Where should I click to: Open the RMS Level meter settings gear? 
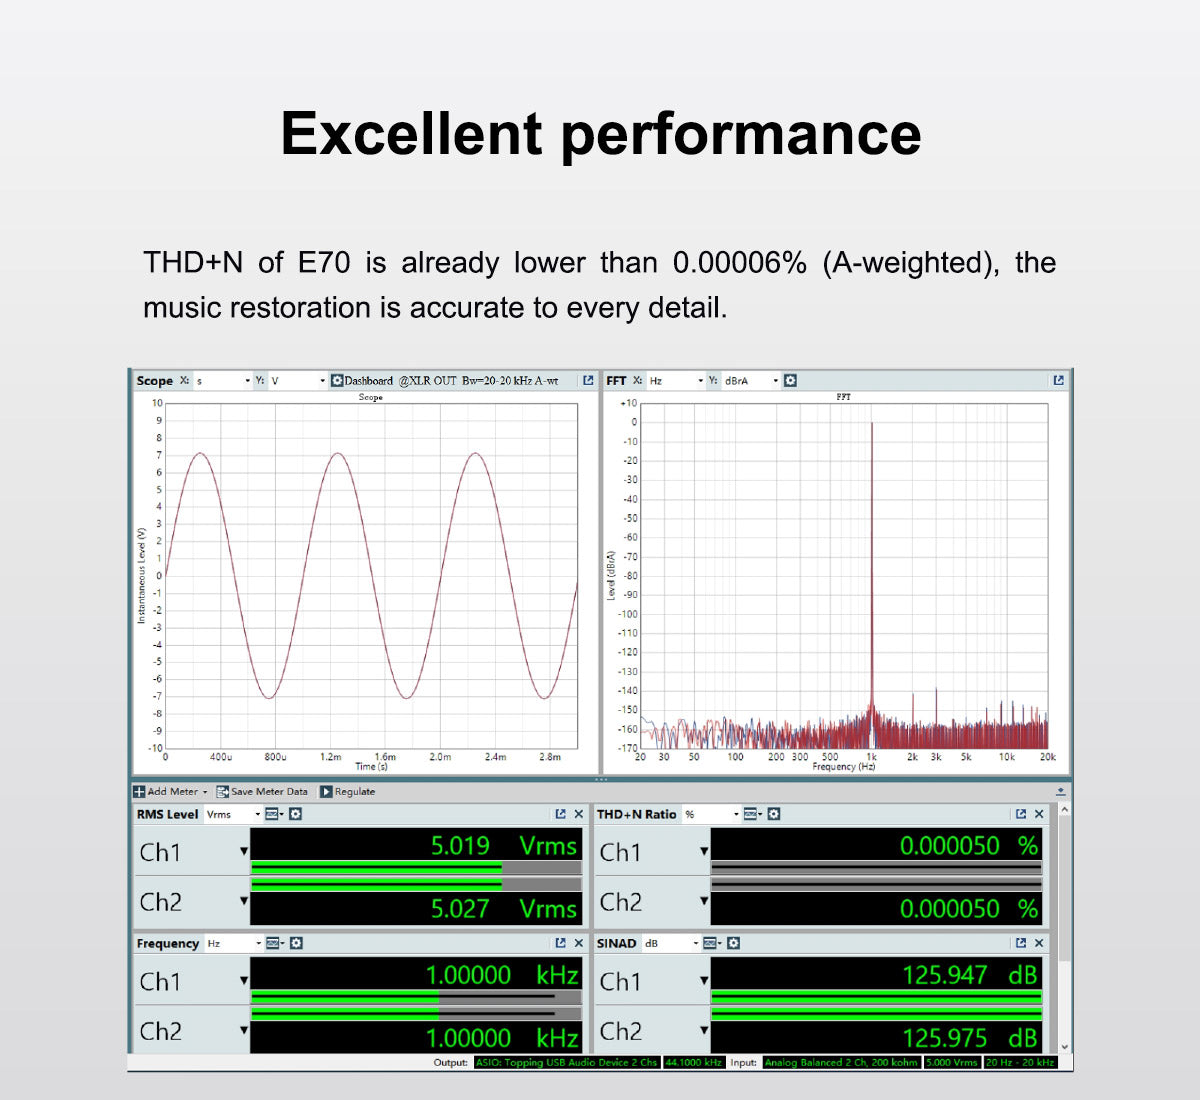click(x=295, y=814)
